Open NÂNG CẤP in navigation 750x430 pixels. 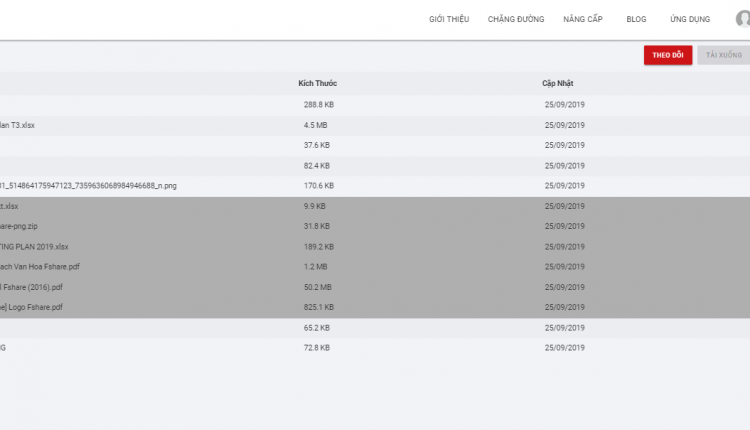[583, 19]
